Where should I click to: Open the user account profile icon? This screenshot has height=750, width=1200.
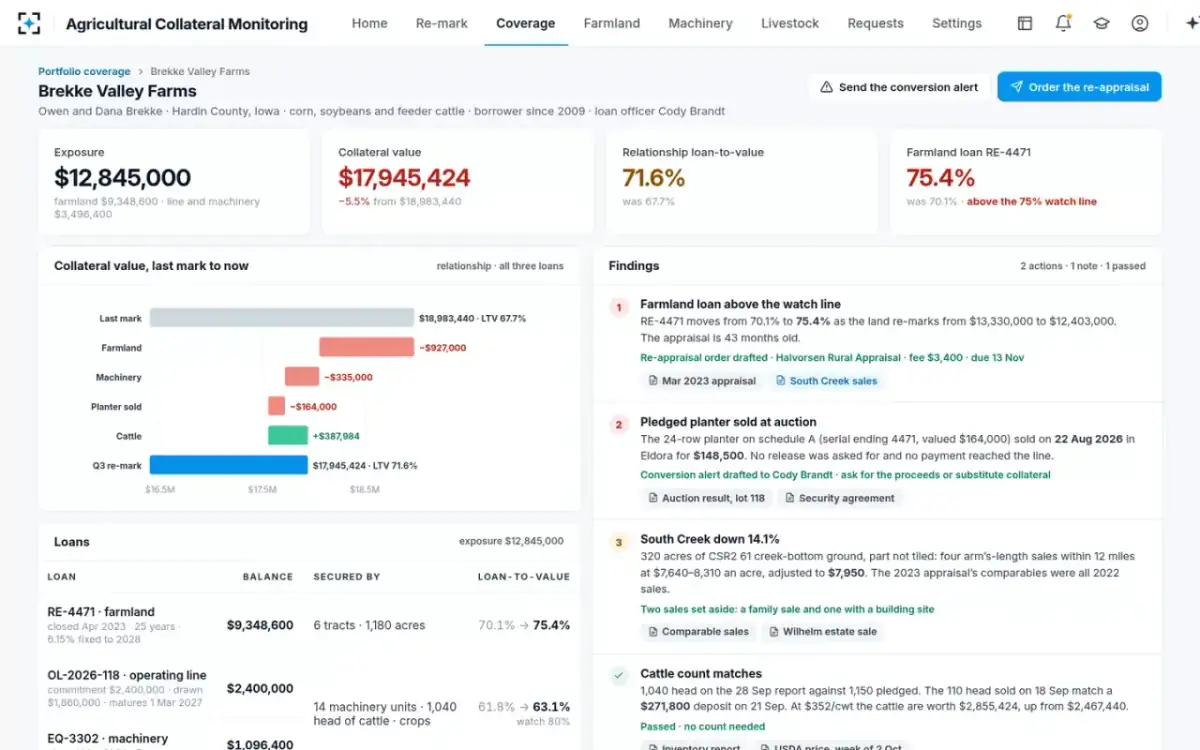point(1140,23)
